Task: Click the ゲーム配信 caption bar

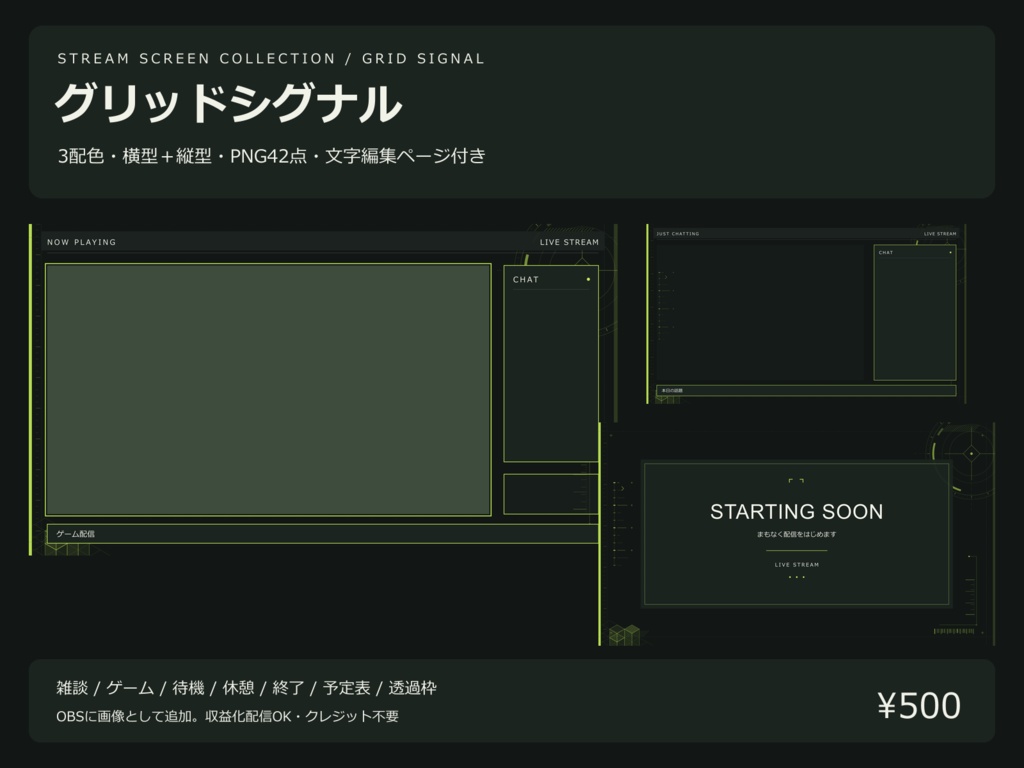Action: point(323,534)
